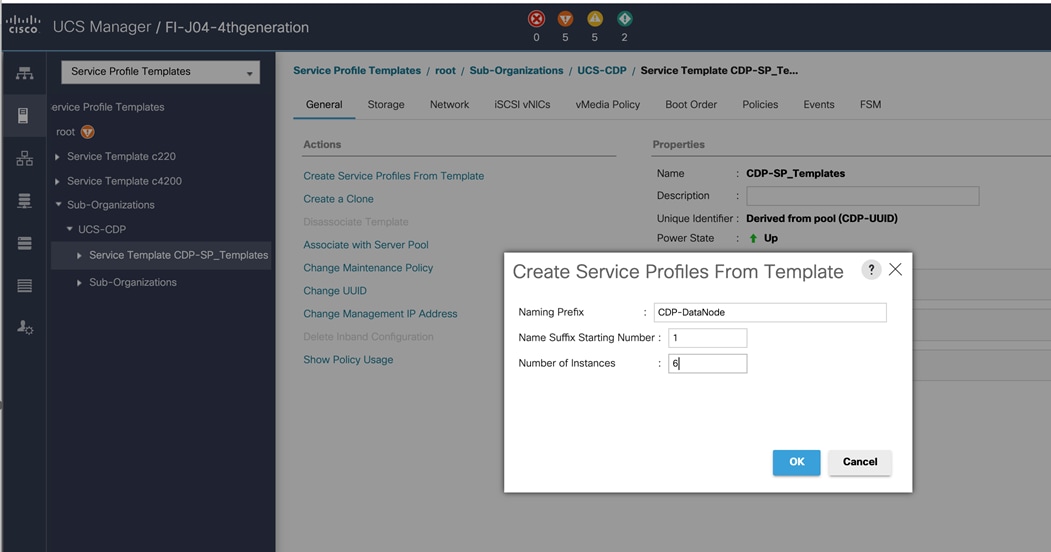This screenshot has height=552, width=1051.
Task: Switch to Network tab
Action: point(449,105)
